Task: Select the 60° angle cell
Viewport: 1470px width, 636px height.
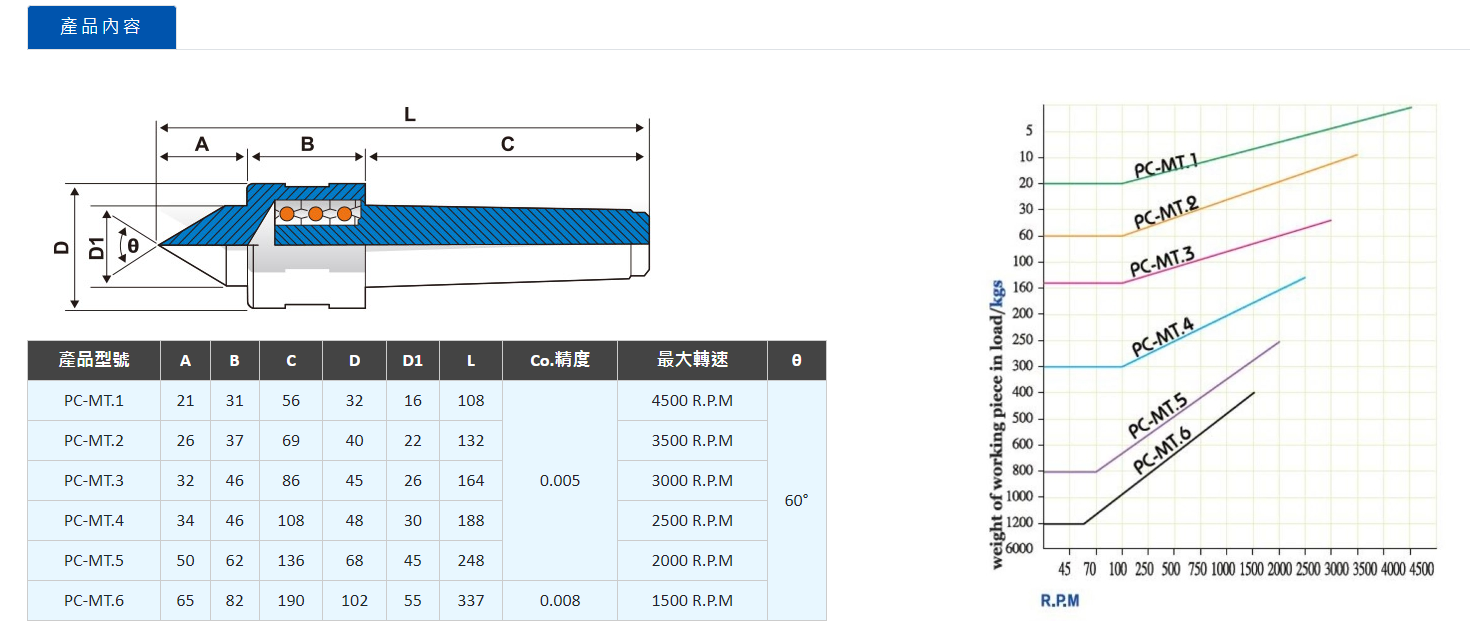Action: click(x=795, y=500)
